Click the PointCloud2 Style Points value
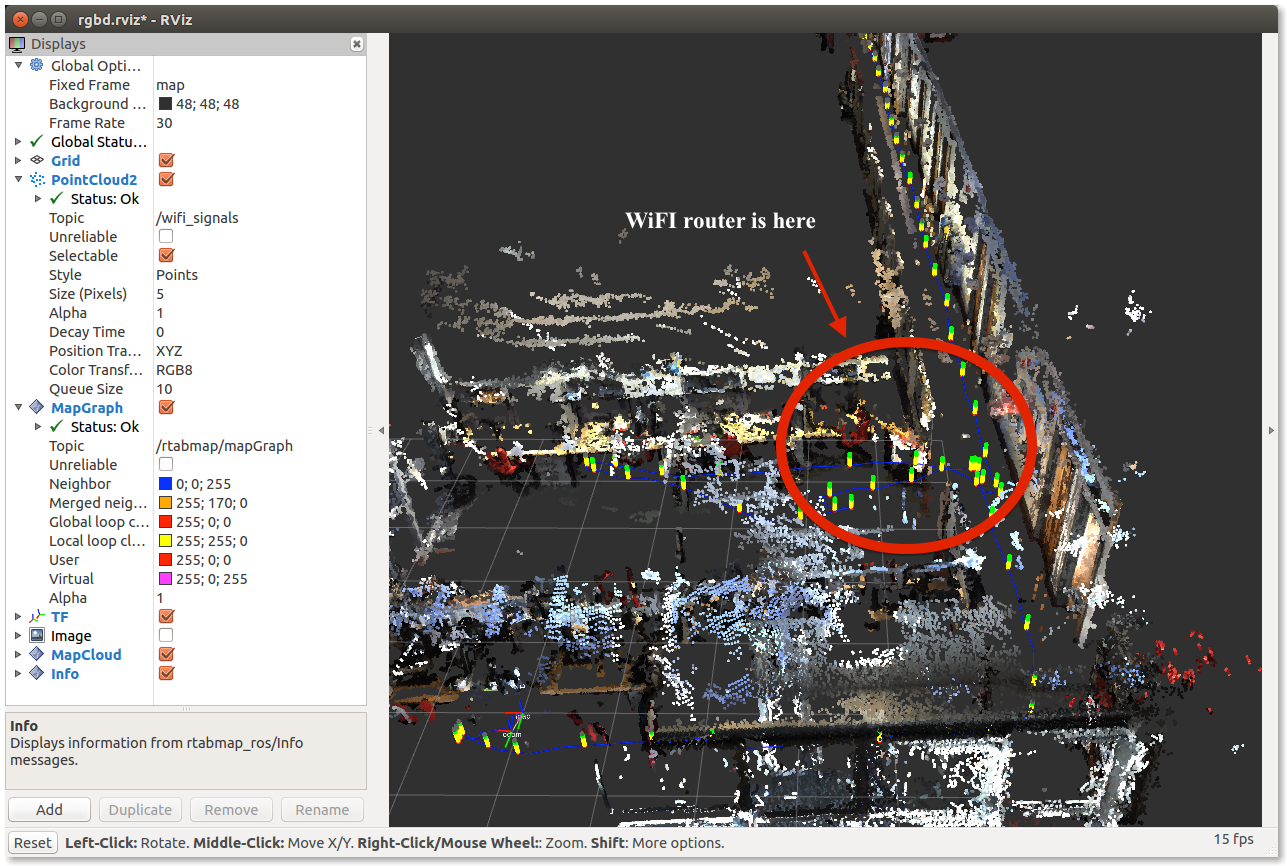This screenshot has width=1287, height=866. 177,275
